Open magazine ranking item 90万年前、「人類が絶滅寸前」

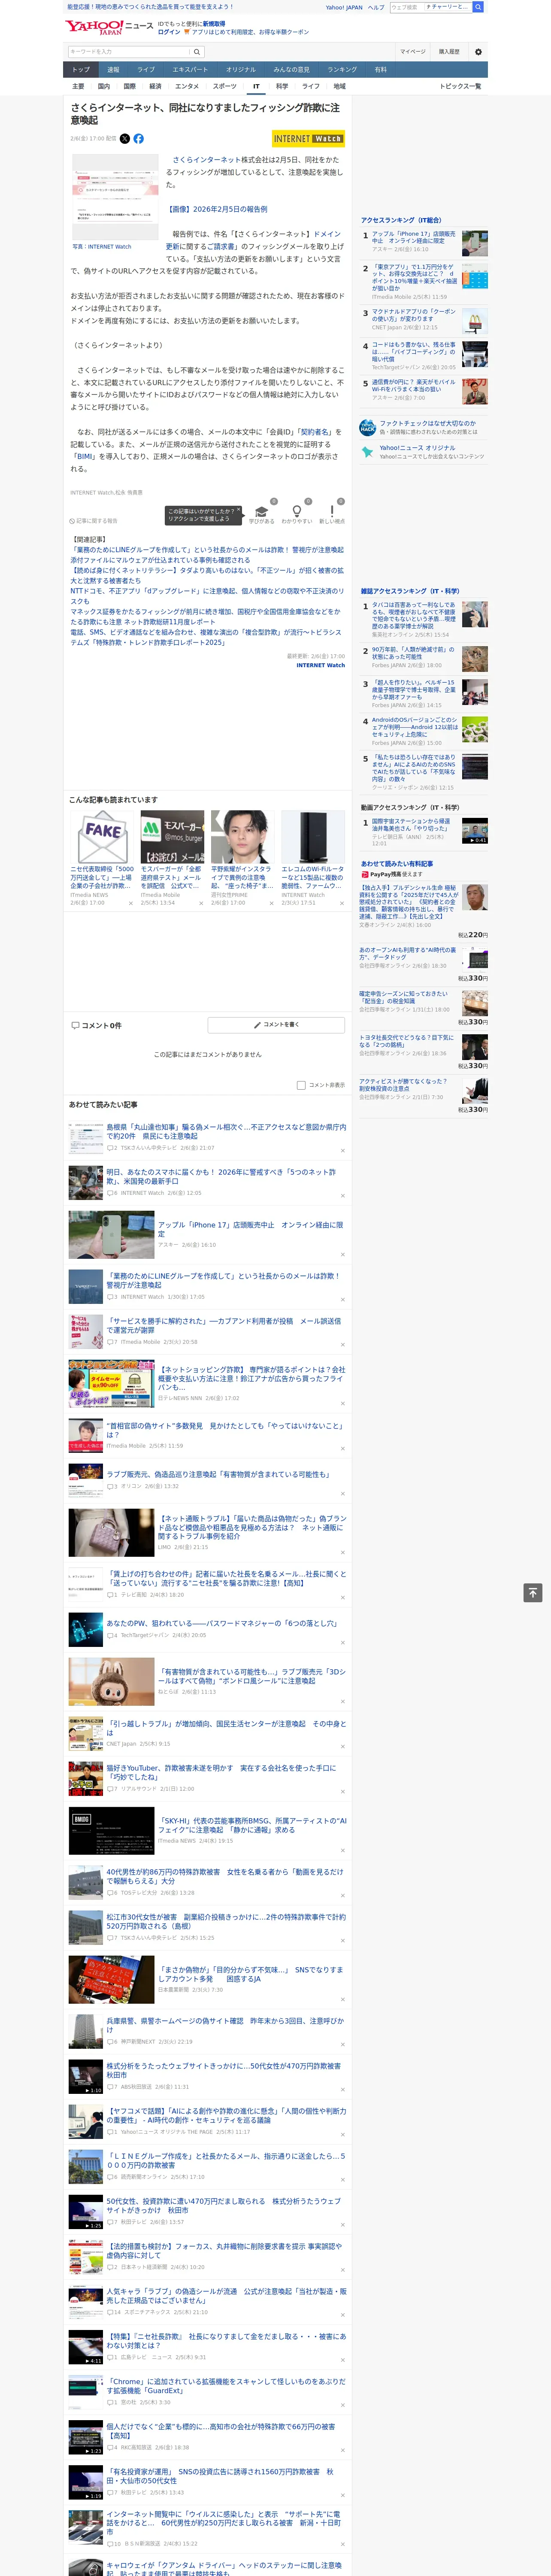point(414,653)
